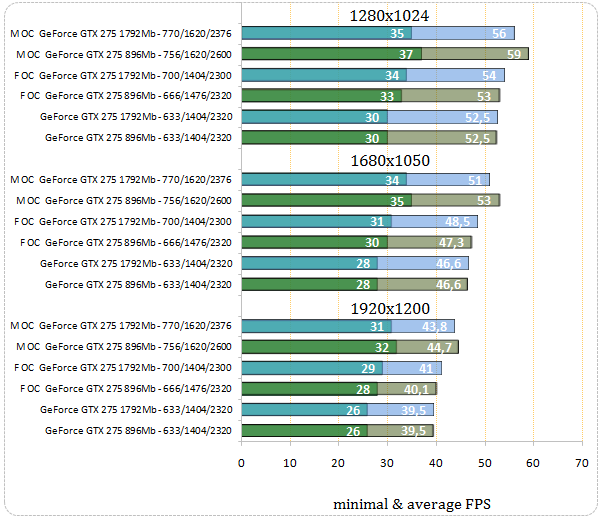
Task: Click the average value 51 label
Action: 475,180
